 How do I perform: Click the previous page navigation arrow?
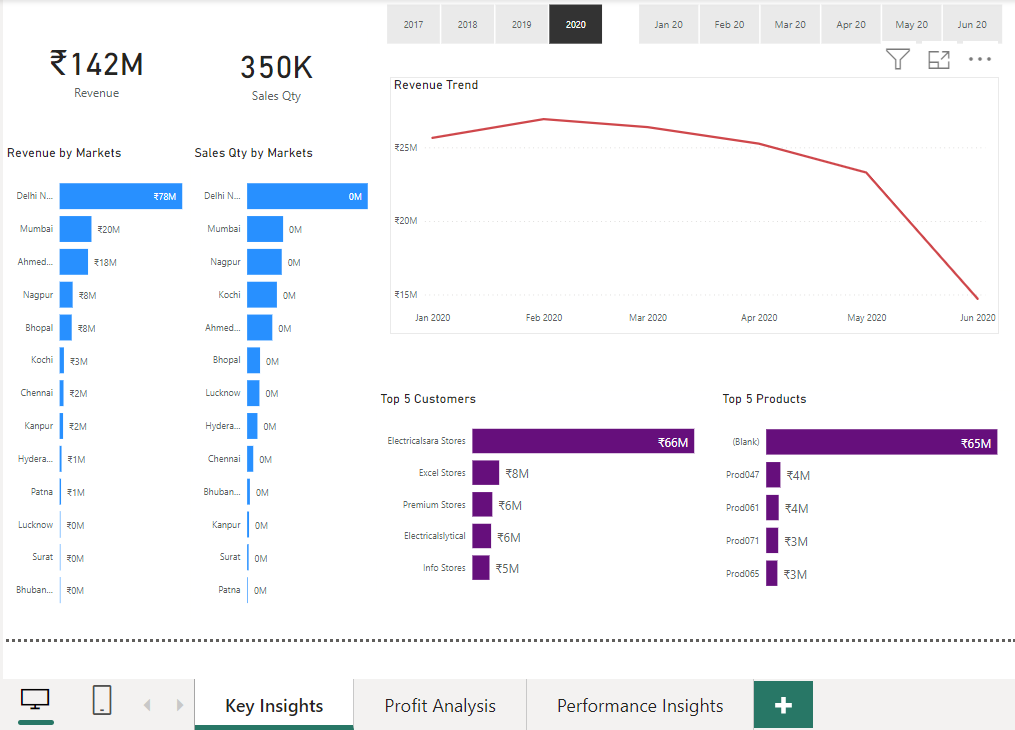click(x=148, y=704)
